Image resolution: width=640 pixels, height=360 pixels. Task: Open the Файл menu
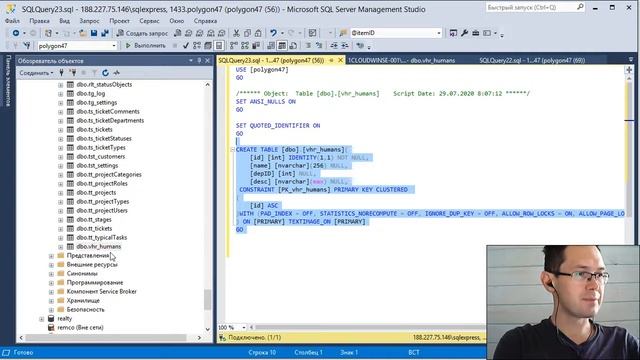pos(12,20)
